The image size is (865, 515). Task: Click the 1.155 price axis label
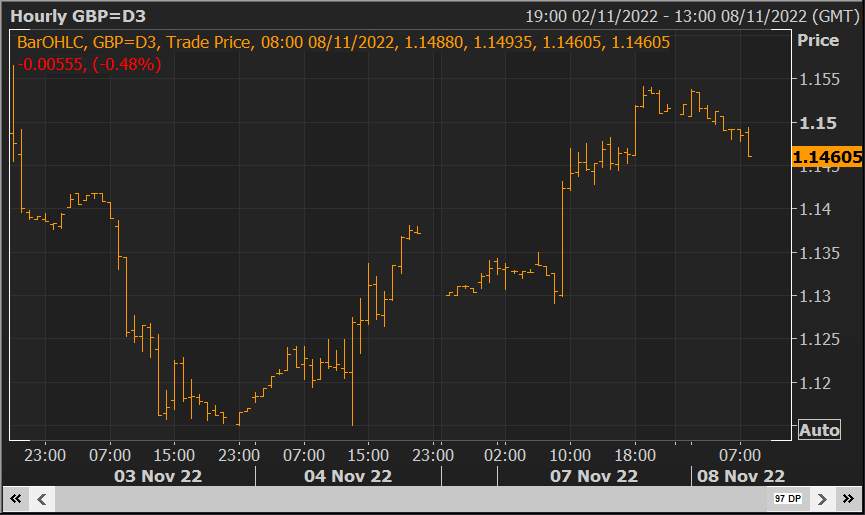tap(819, 79)
